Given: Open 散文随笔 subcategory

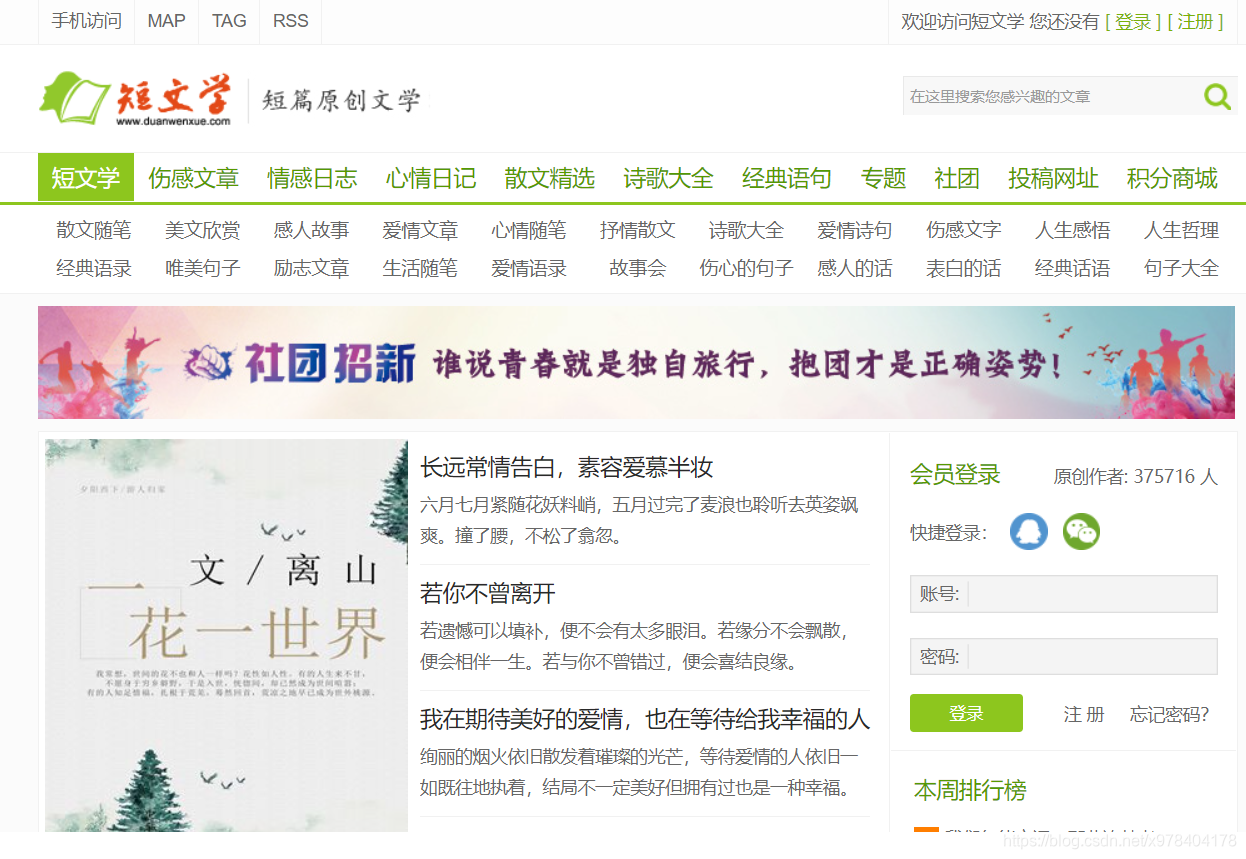Looking at the screenshot, I should click(94, 230).
